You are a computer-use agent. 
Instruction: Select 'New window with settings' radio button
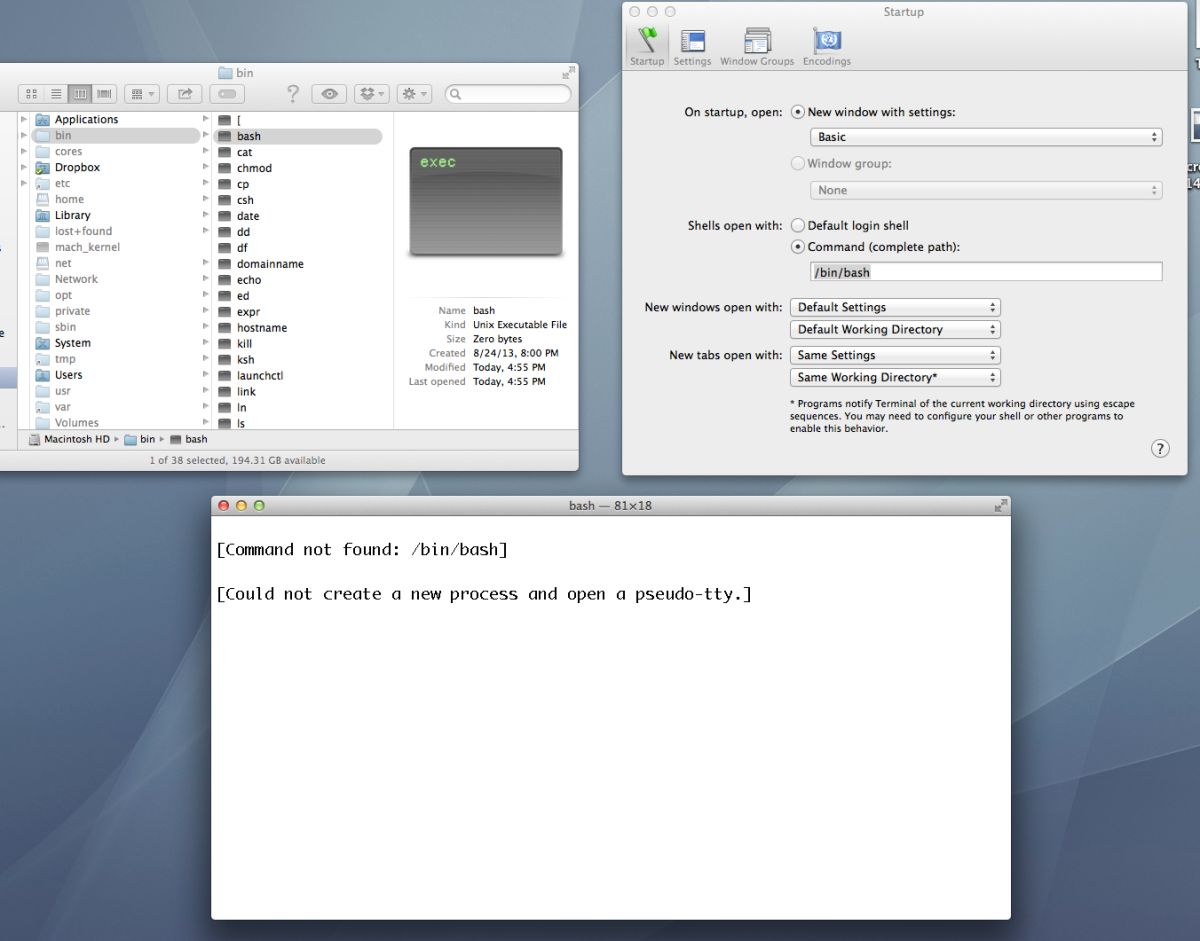click(798, 112)
